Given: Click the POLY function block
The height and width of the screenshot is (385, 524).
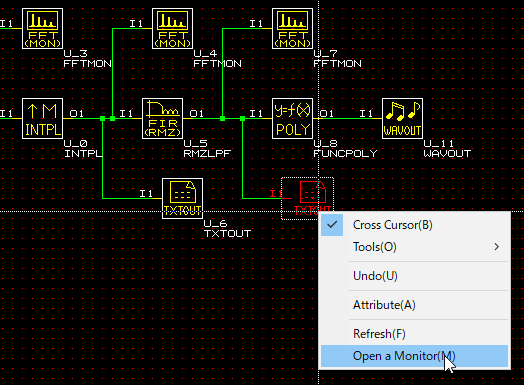Looking at the screenshot, I should pyautogui.click(x=292, y=119).
